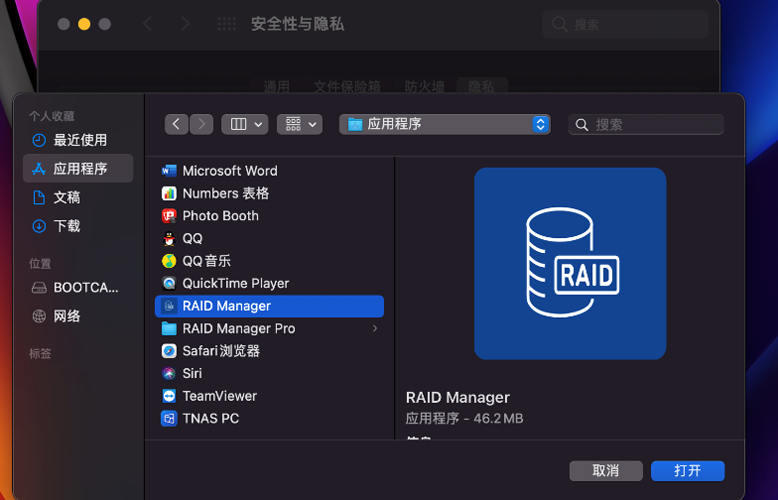Click the 隐私 tab in 安全性与隐私 window
This screenshot has width=778, height=500.
click(481, 86)
